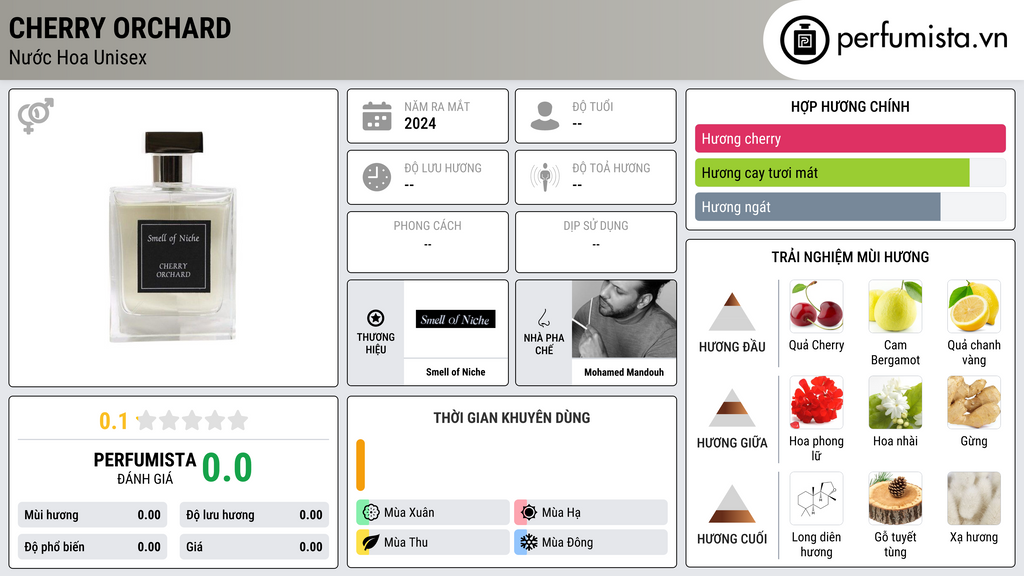Viewport: 1024px width, 576px height.
Task: Click the CHERRY ORCHARD title text
Action: tap(120, 28)
